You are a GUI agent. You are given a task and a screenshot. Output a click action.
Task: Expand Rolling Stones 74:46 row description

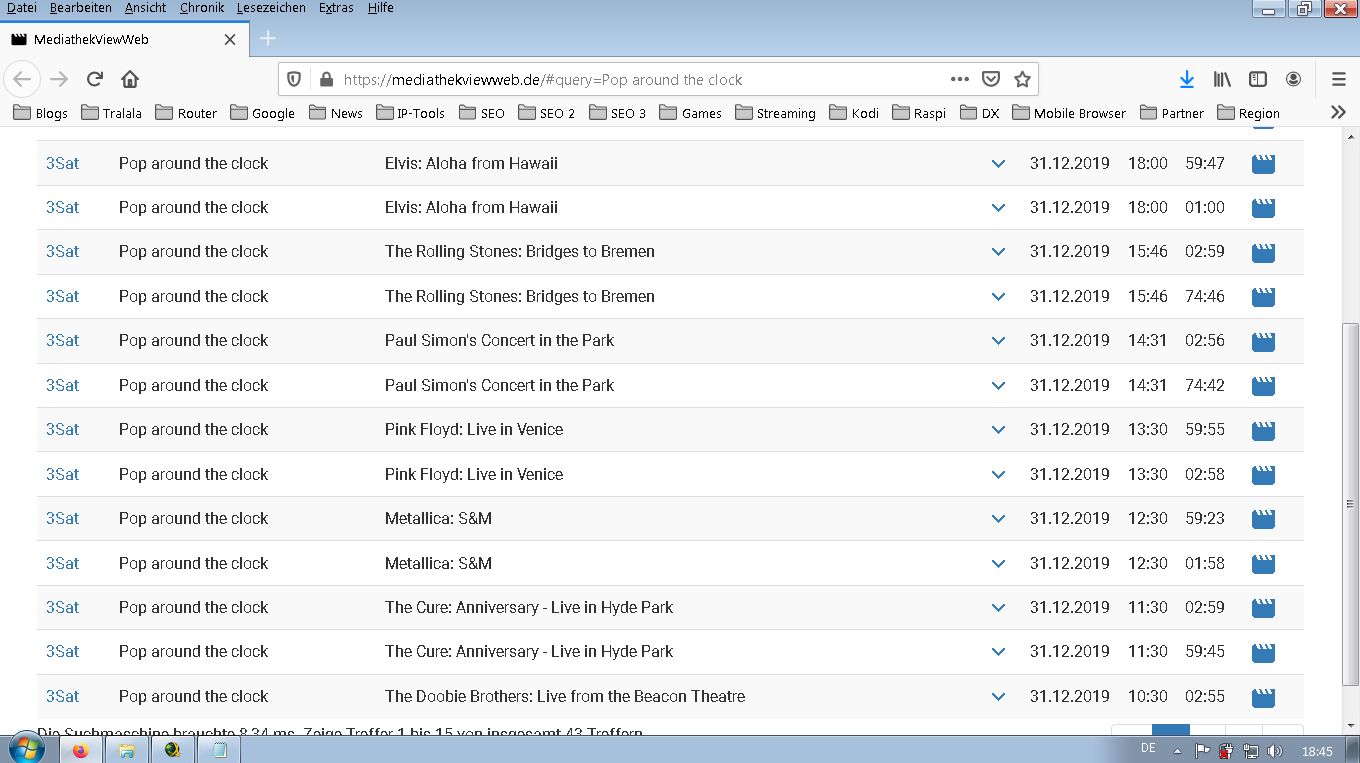[x=998, y=297]
